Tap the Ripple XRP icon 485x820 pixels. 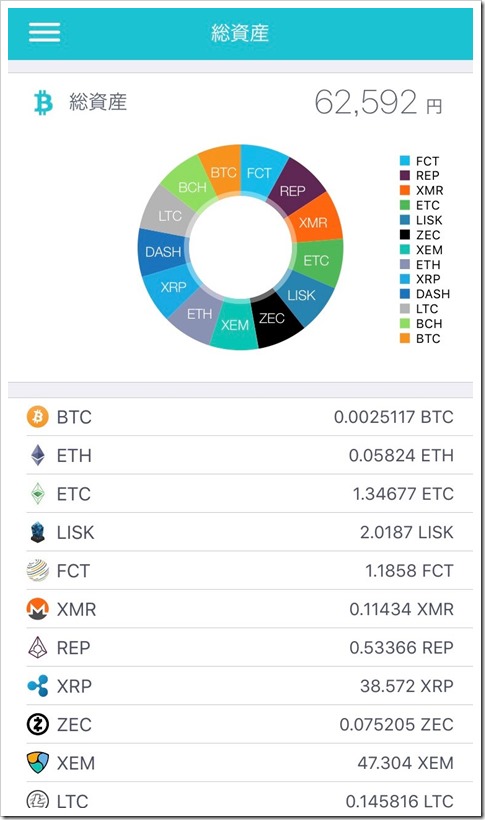tap(38, 686)
